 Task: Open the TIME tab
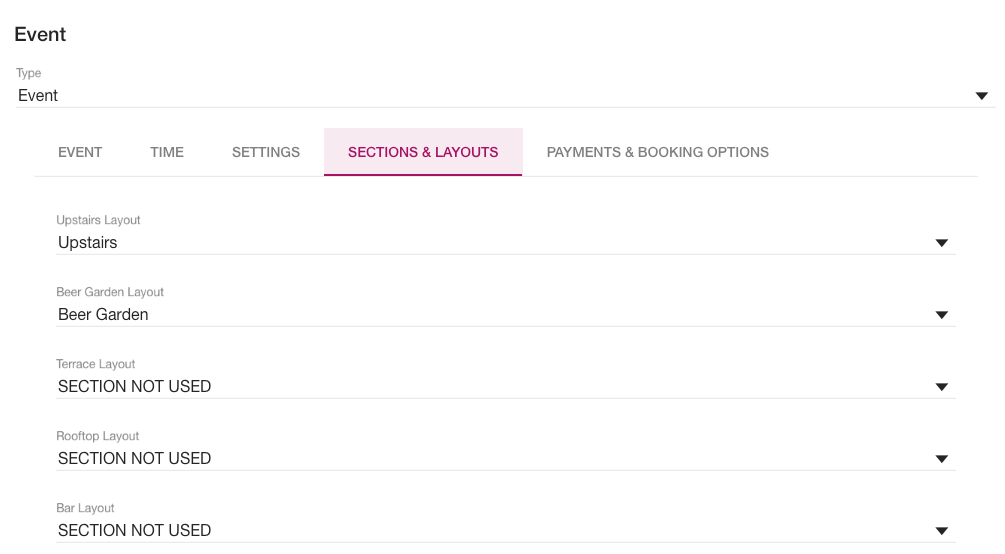(x=167, y=152)
